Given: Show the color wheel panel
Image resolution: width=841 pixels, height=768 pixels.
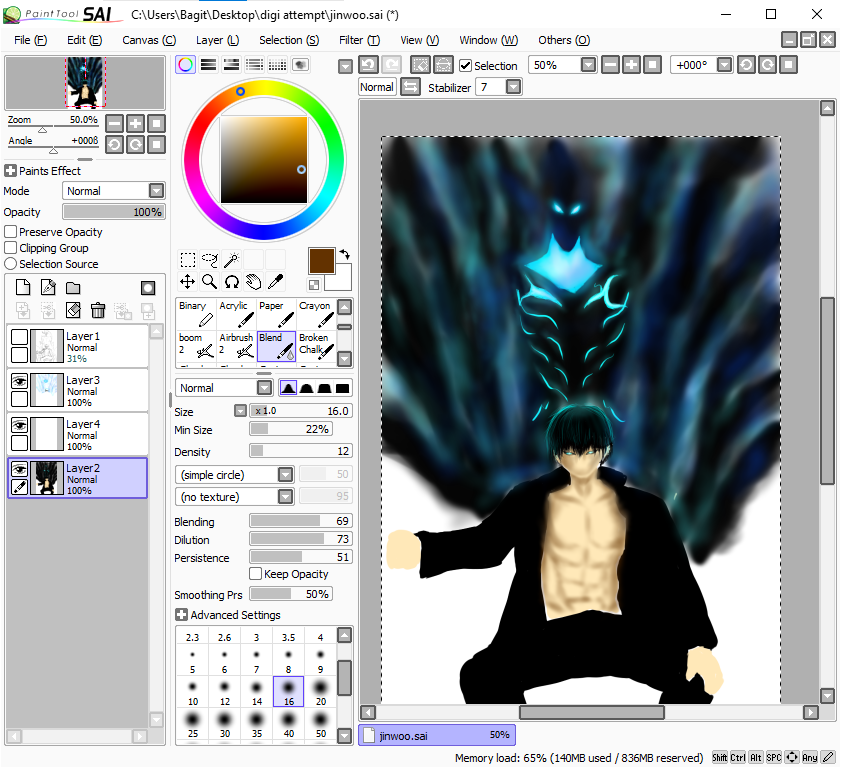Looking at the screenshot, I should click(x=186, y=65).
